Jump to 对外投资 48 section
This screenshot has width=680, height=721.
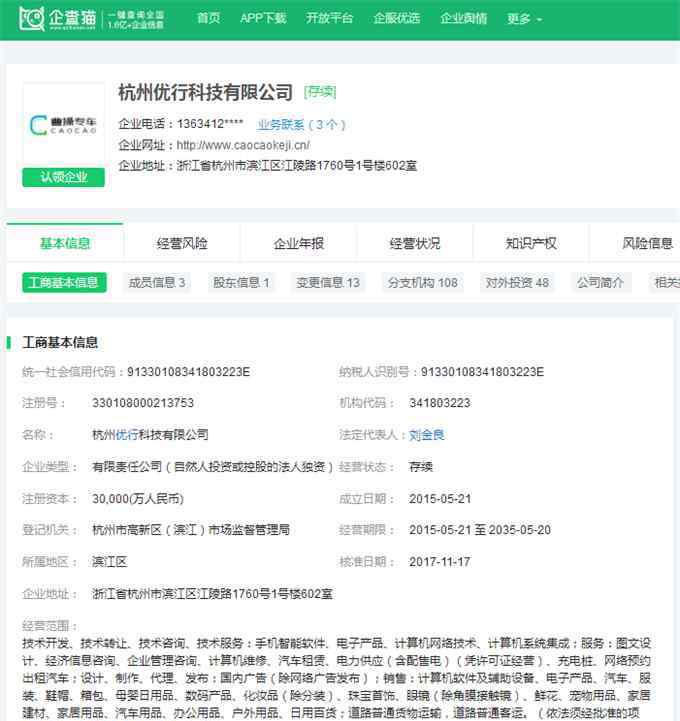tap(517, 282)
